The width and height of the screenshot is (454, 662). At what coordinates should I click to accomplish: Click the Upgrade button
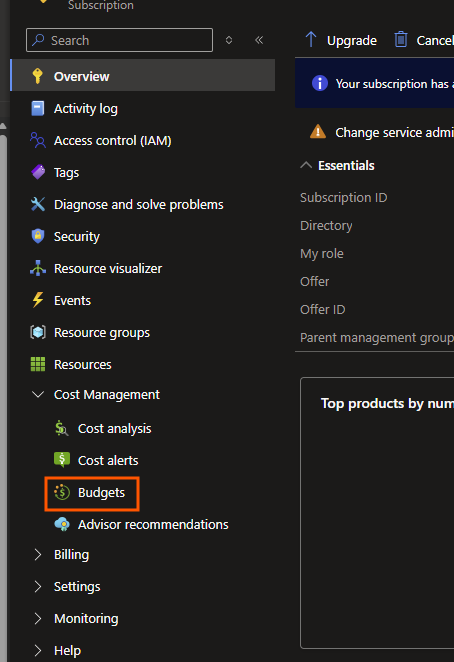[341, 40]
